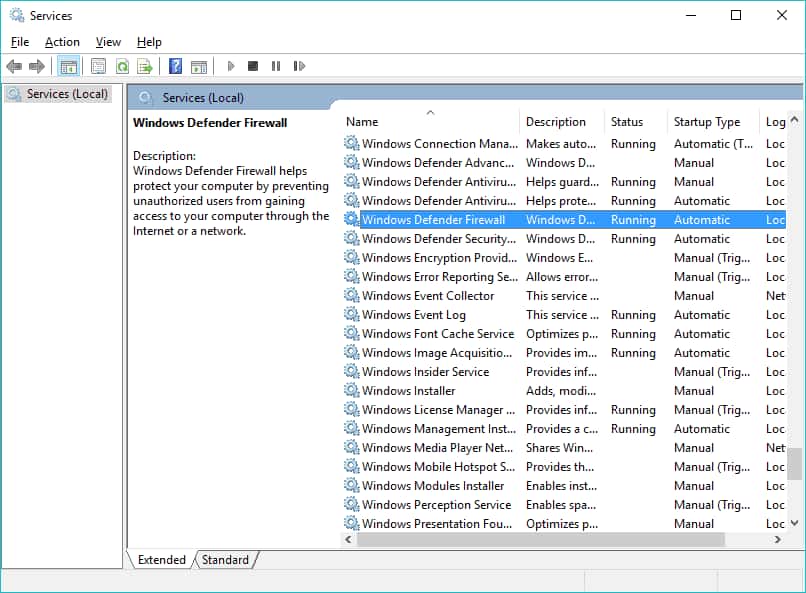Viewport: 806px width, 593px height.
Task: Open the Action menu
Action: [x=62, y=42]
